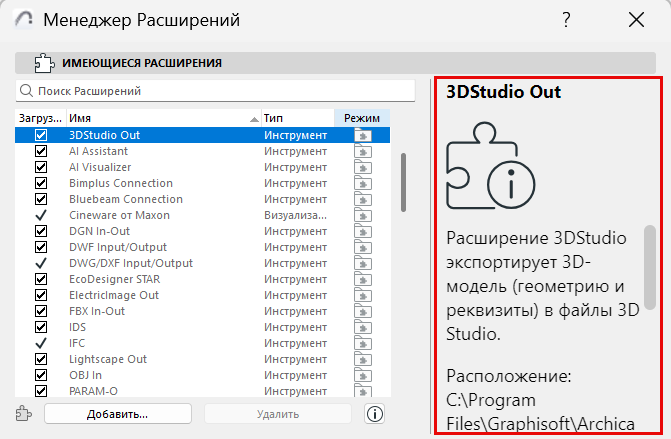671x439 pixels.
Task: Click the magnifier icon in search field
Action: click(27, 91)
